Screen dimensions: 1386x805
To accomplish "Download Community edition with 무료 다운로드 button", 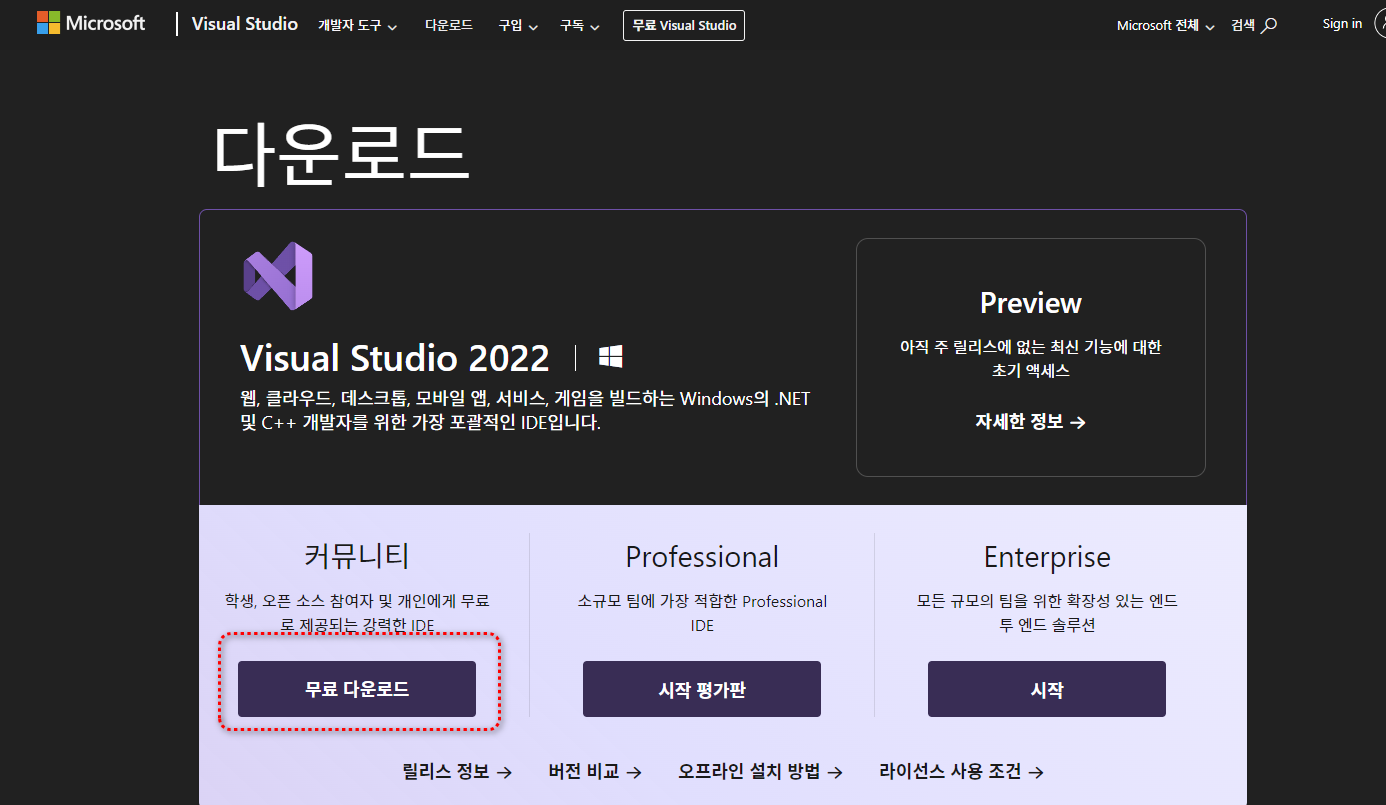I will pos(357,689).
